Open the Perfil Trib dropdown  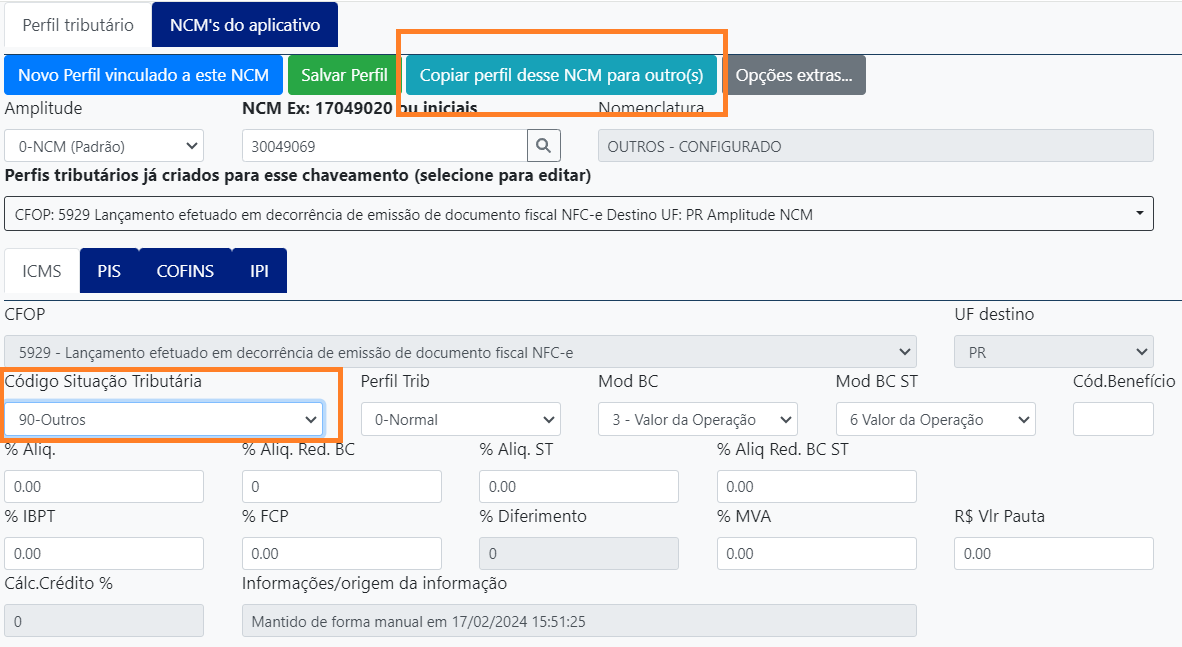460,420
